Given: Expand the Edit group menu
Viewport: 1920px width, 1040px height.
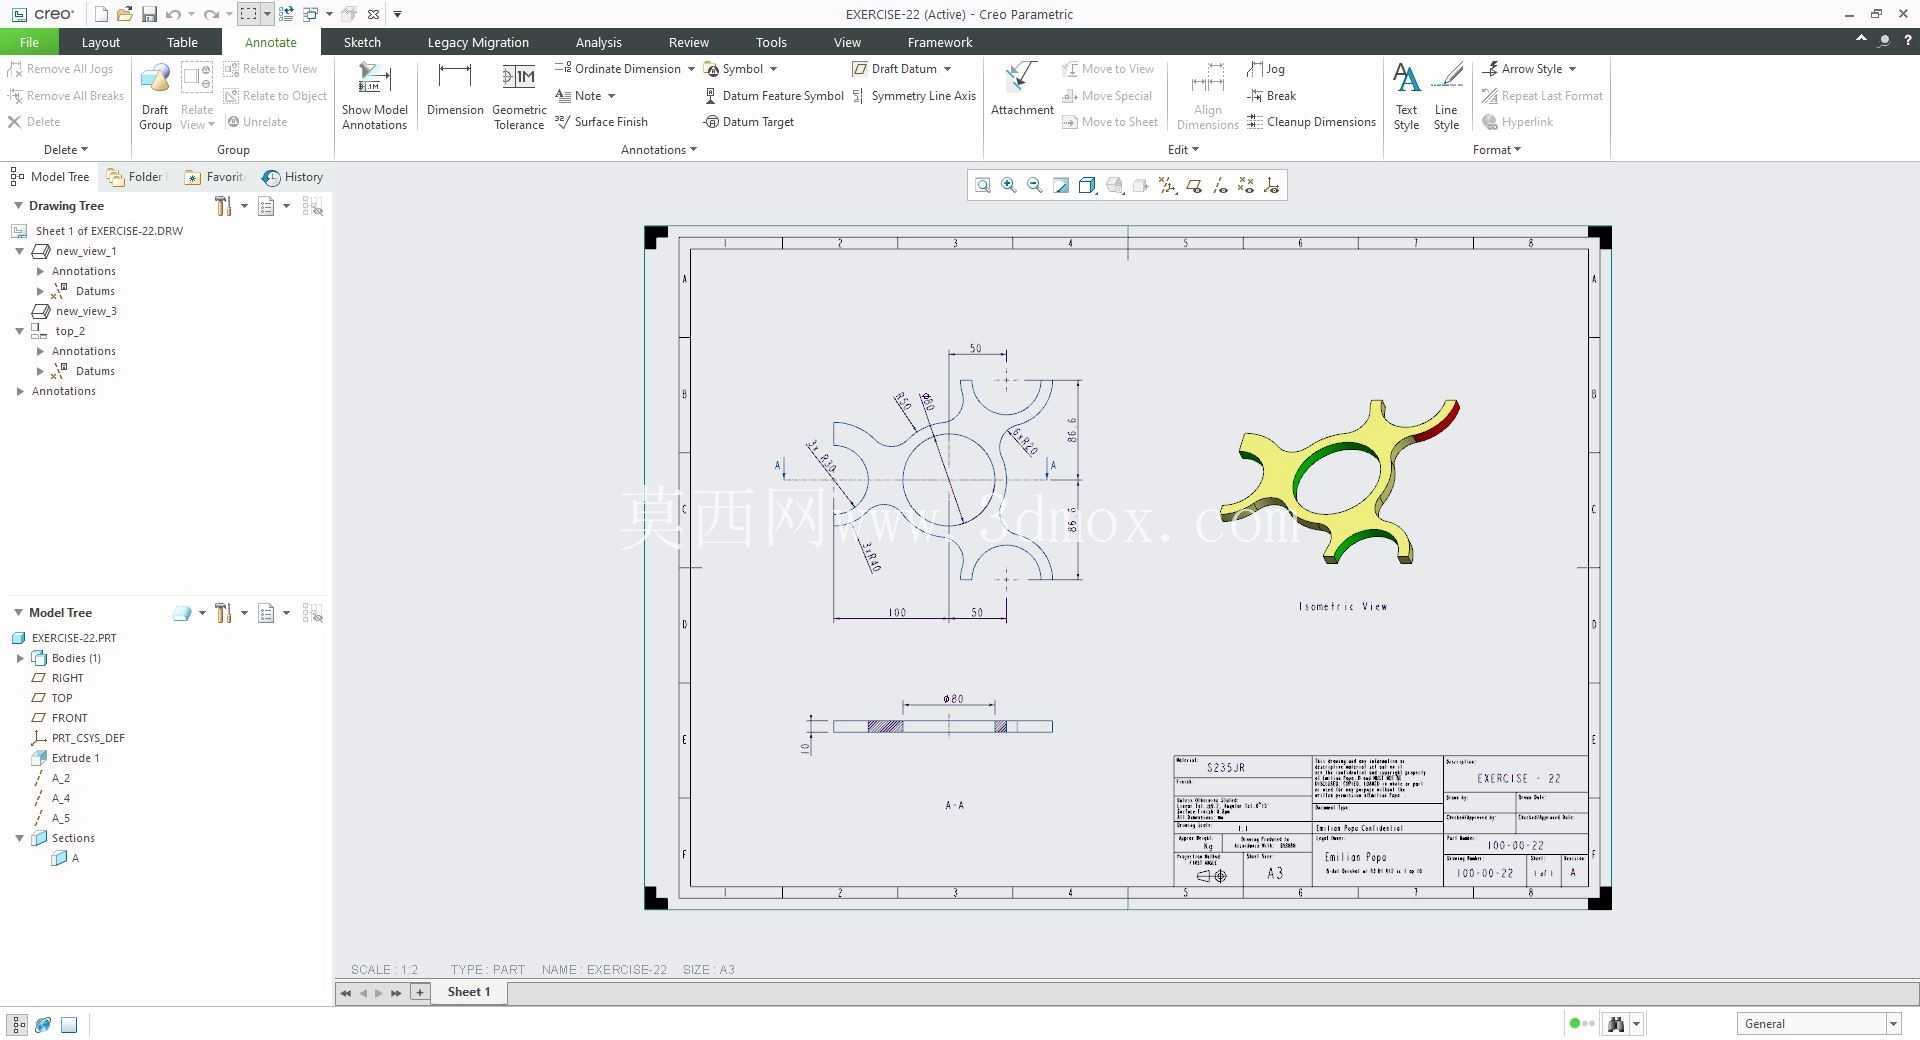Looking at the screenshot, I should click(1183, 150).
